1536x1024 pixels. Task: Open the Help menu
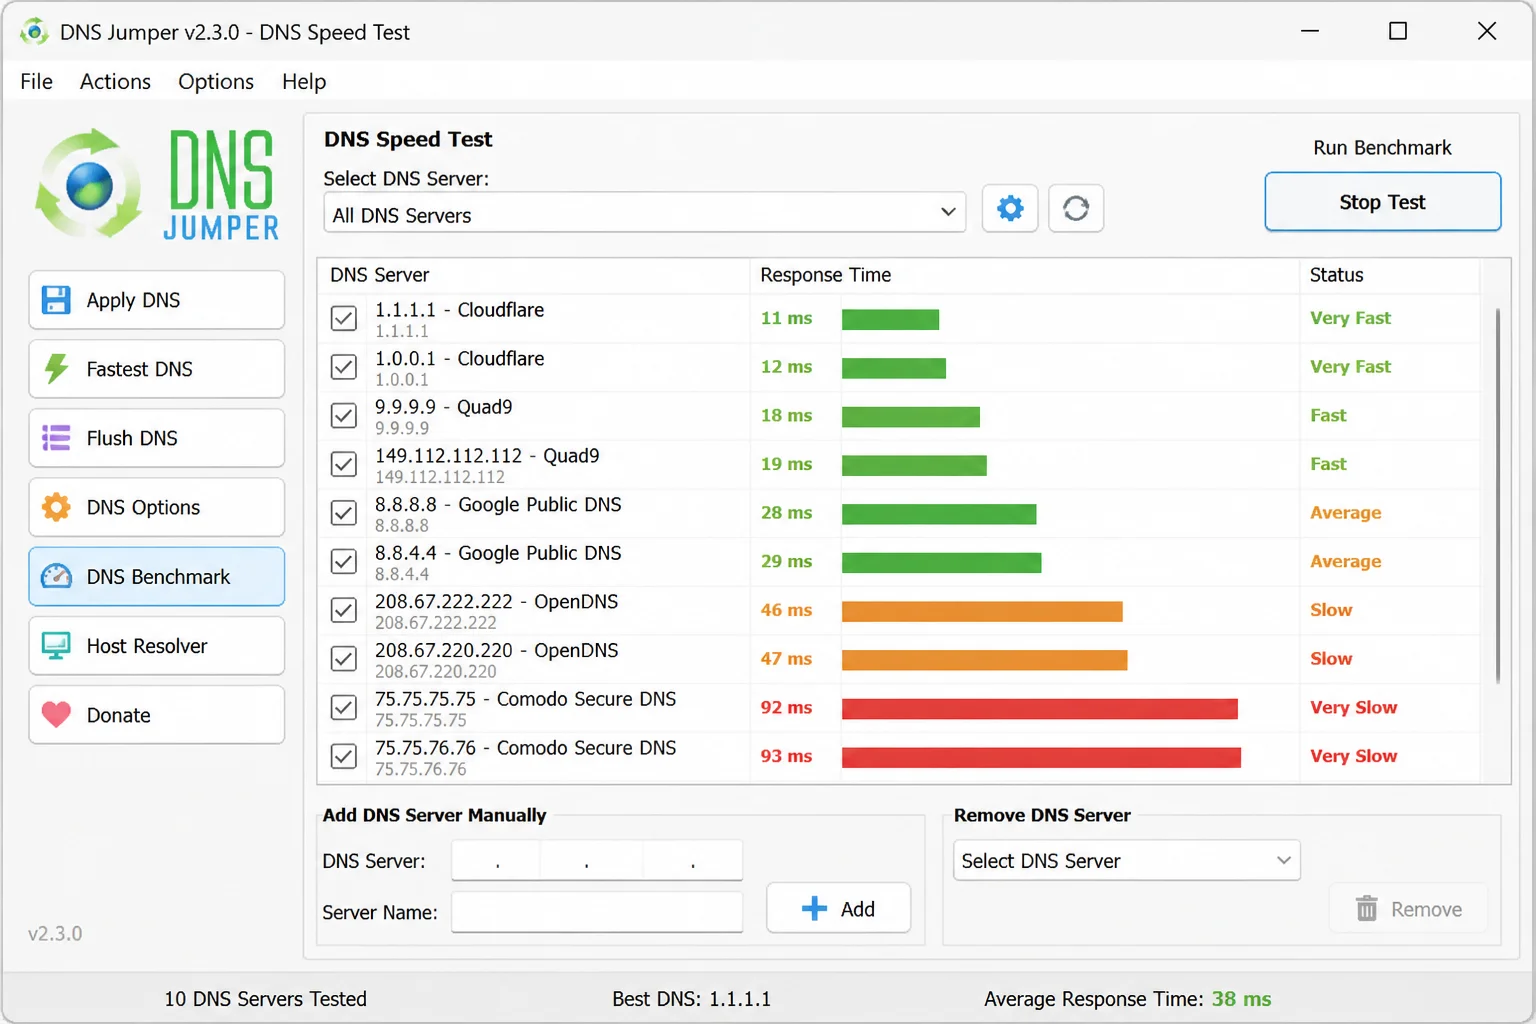coord(304,81)
